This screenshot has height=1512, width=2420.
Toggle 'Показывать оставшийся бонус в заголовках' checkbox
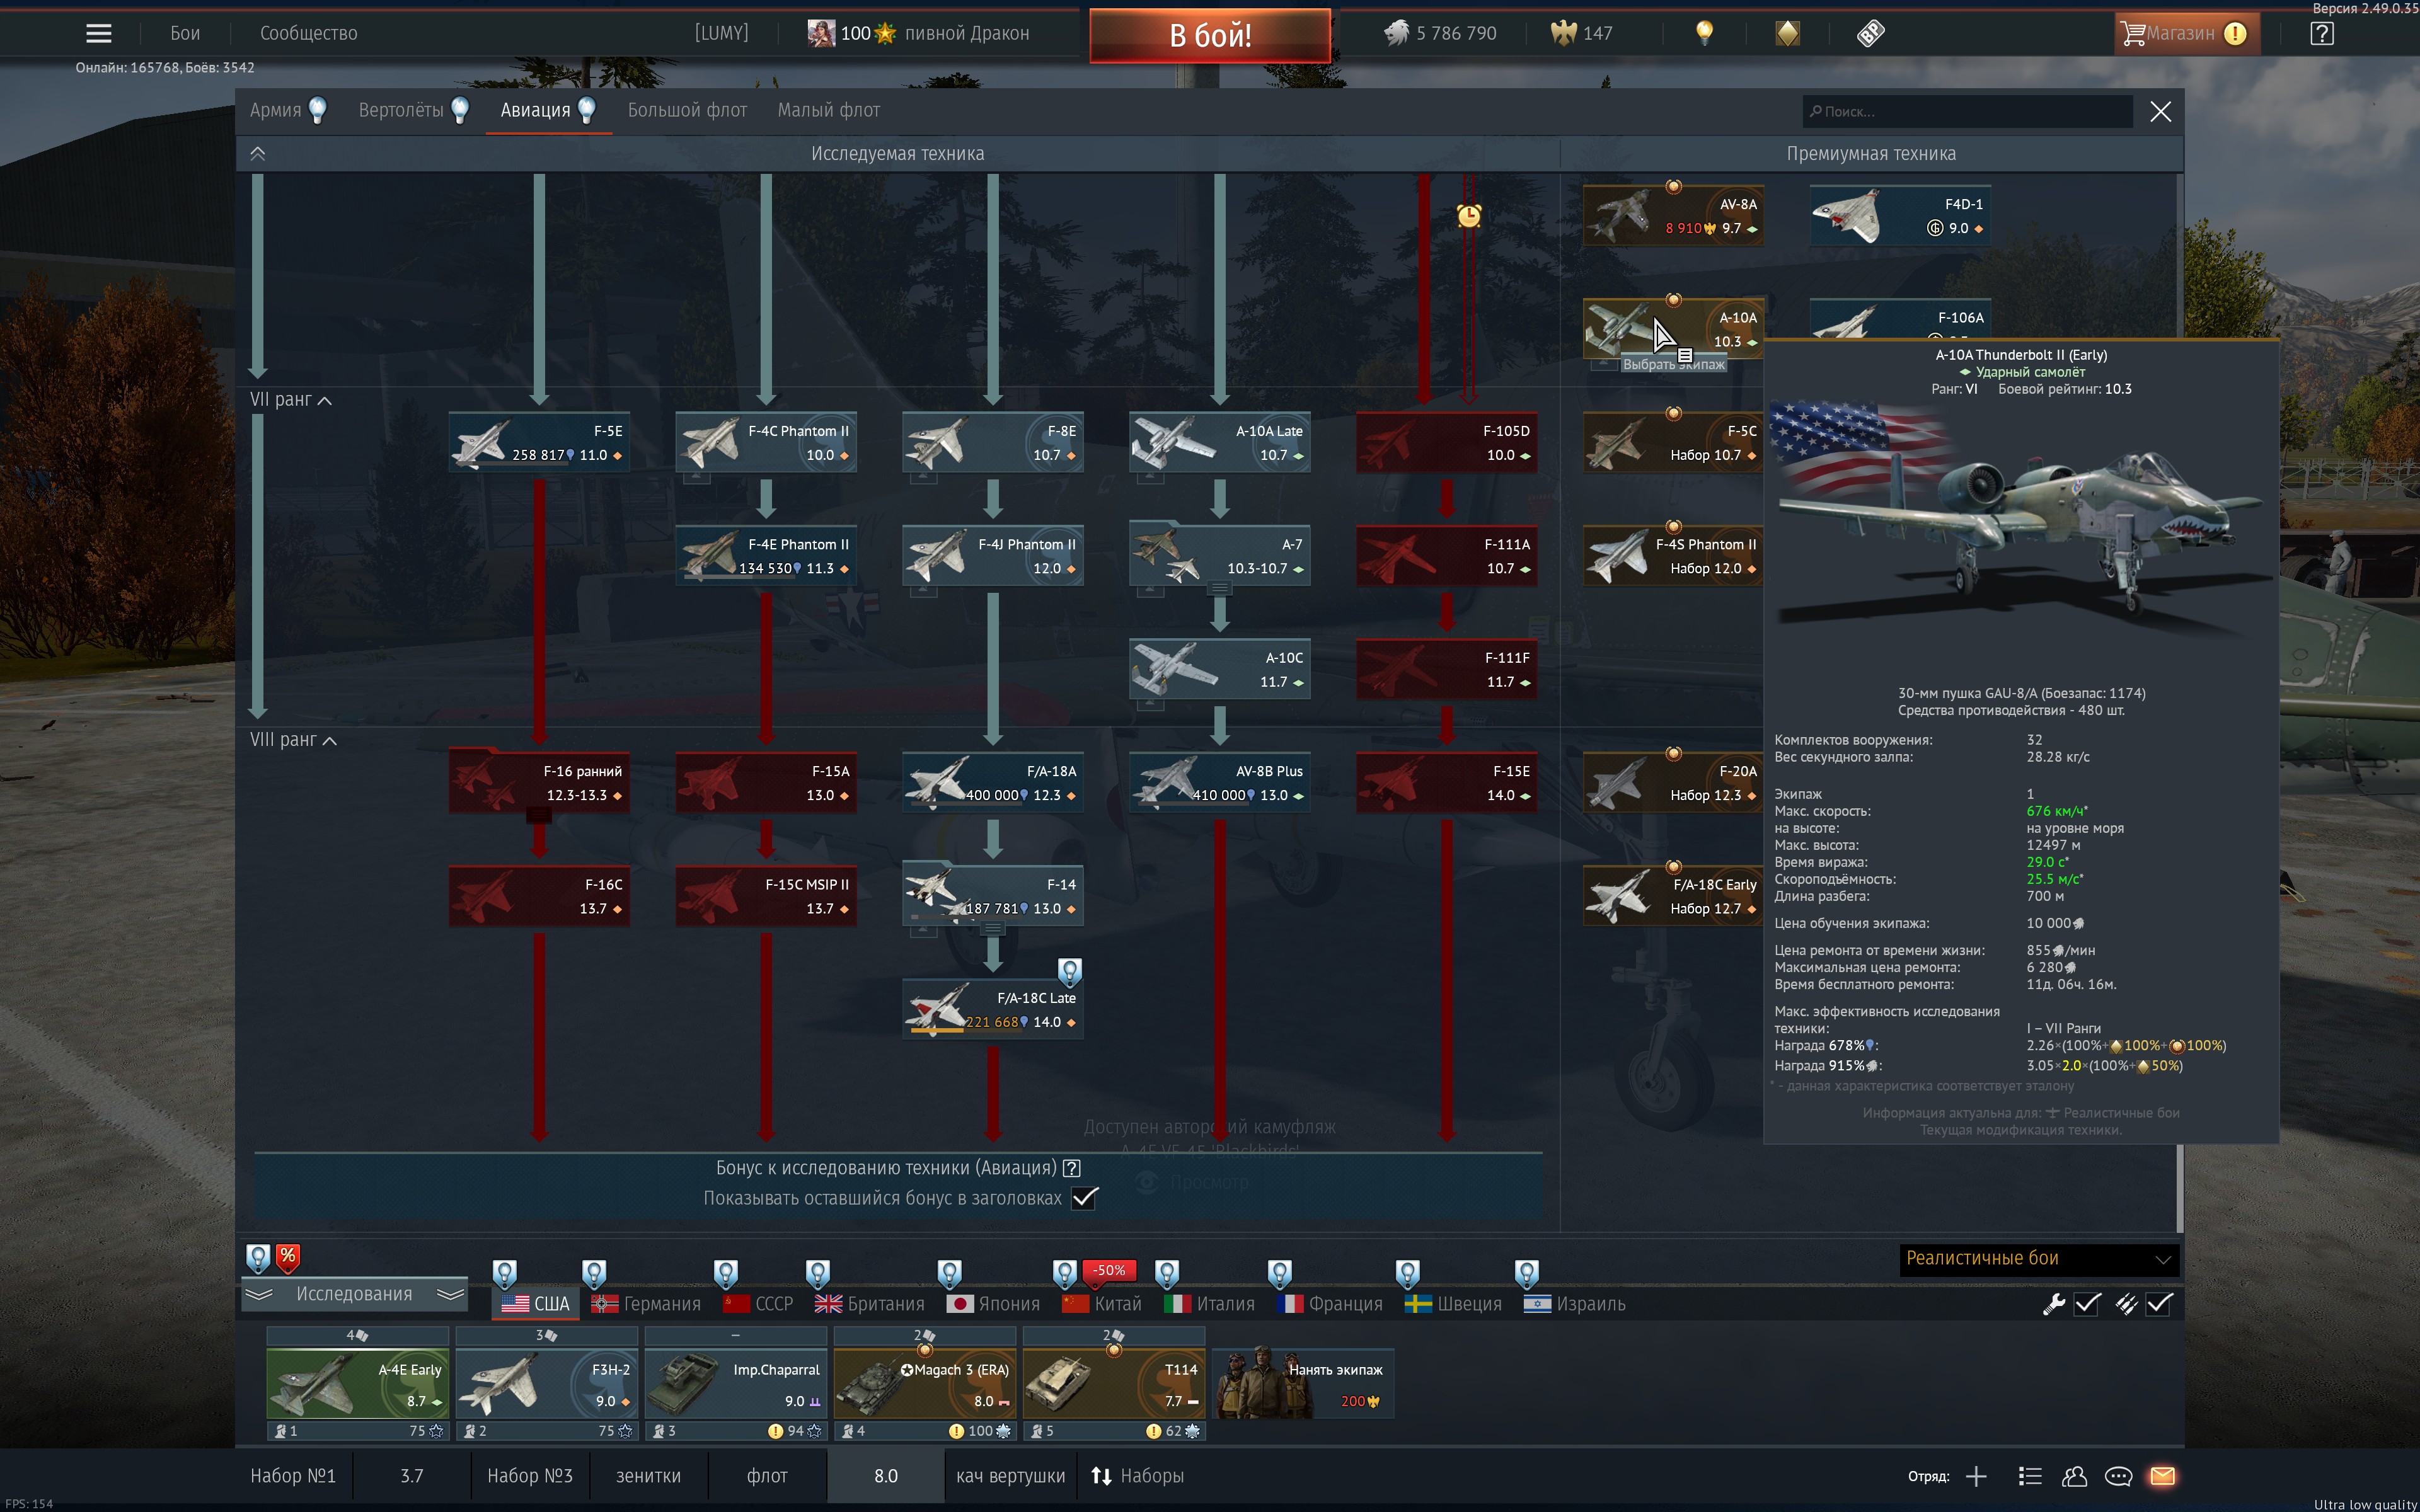pyautogui.click(x=1084, y=1198)
